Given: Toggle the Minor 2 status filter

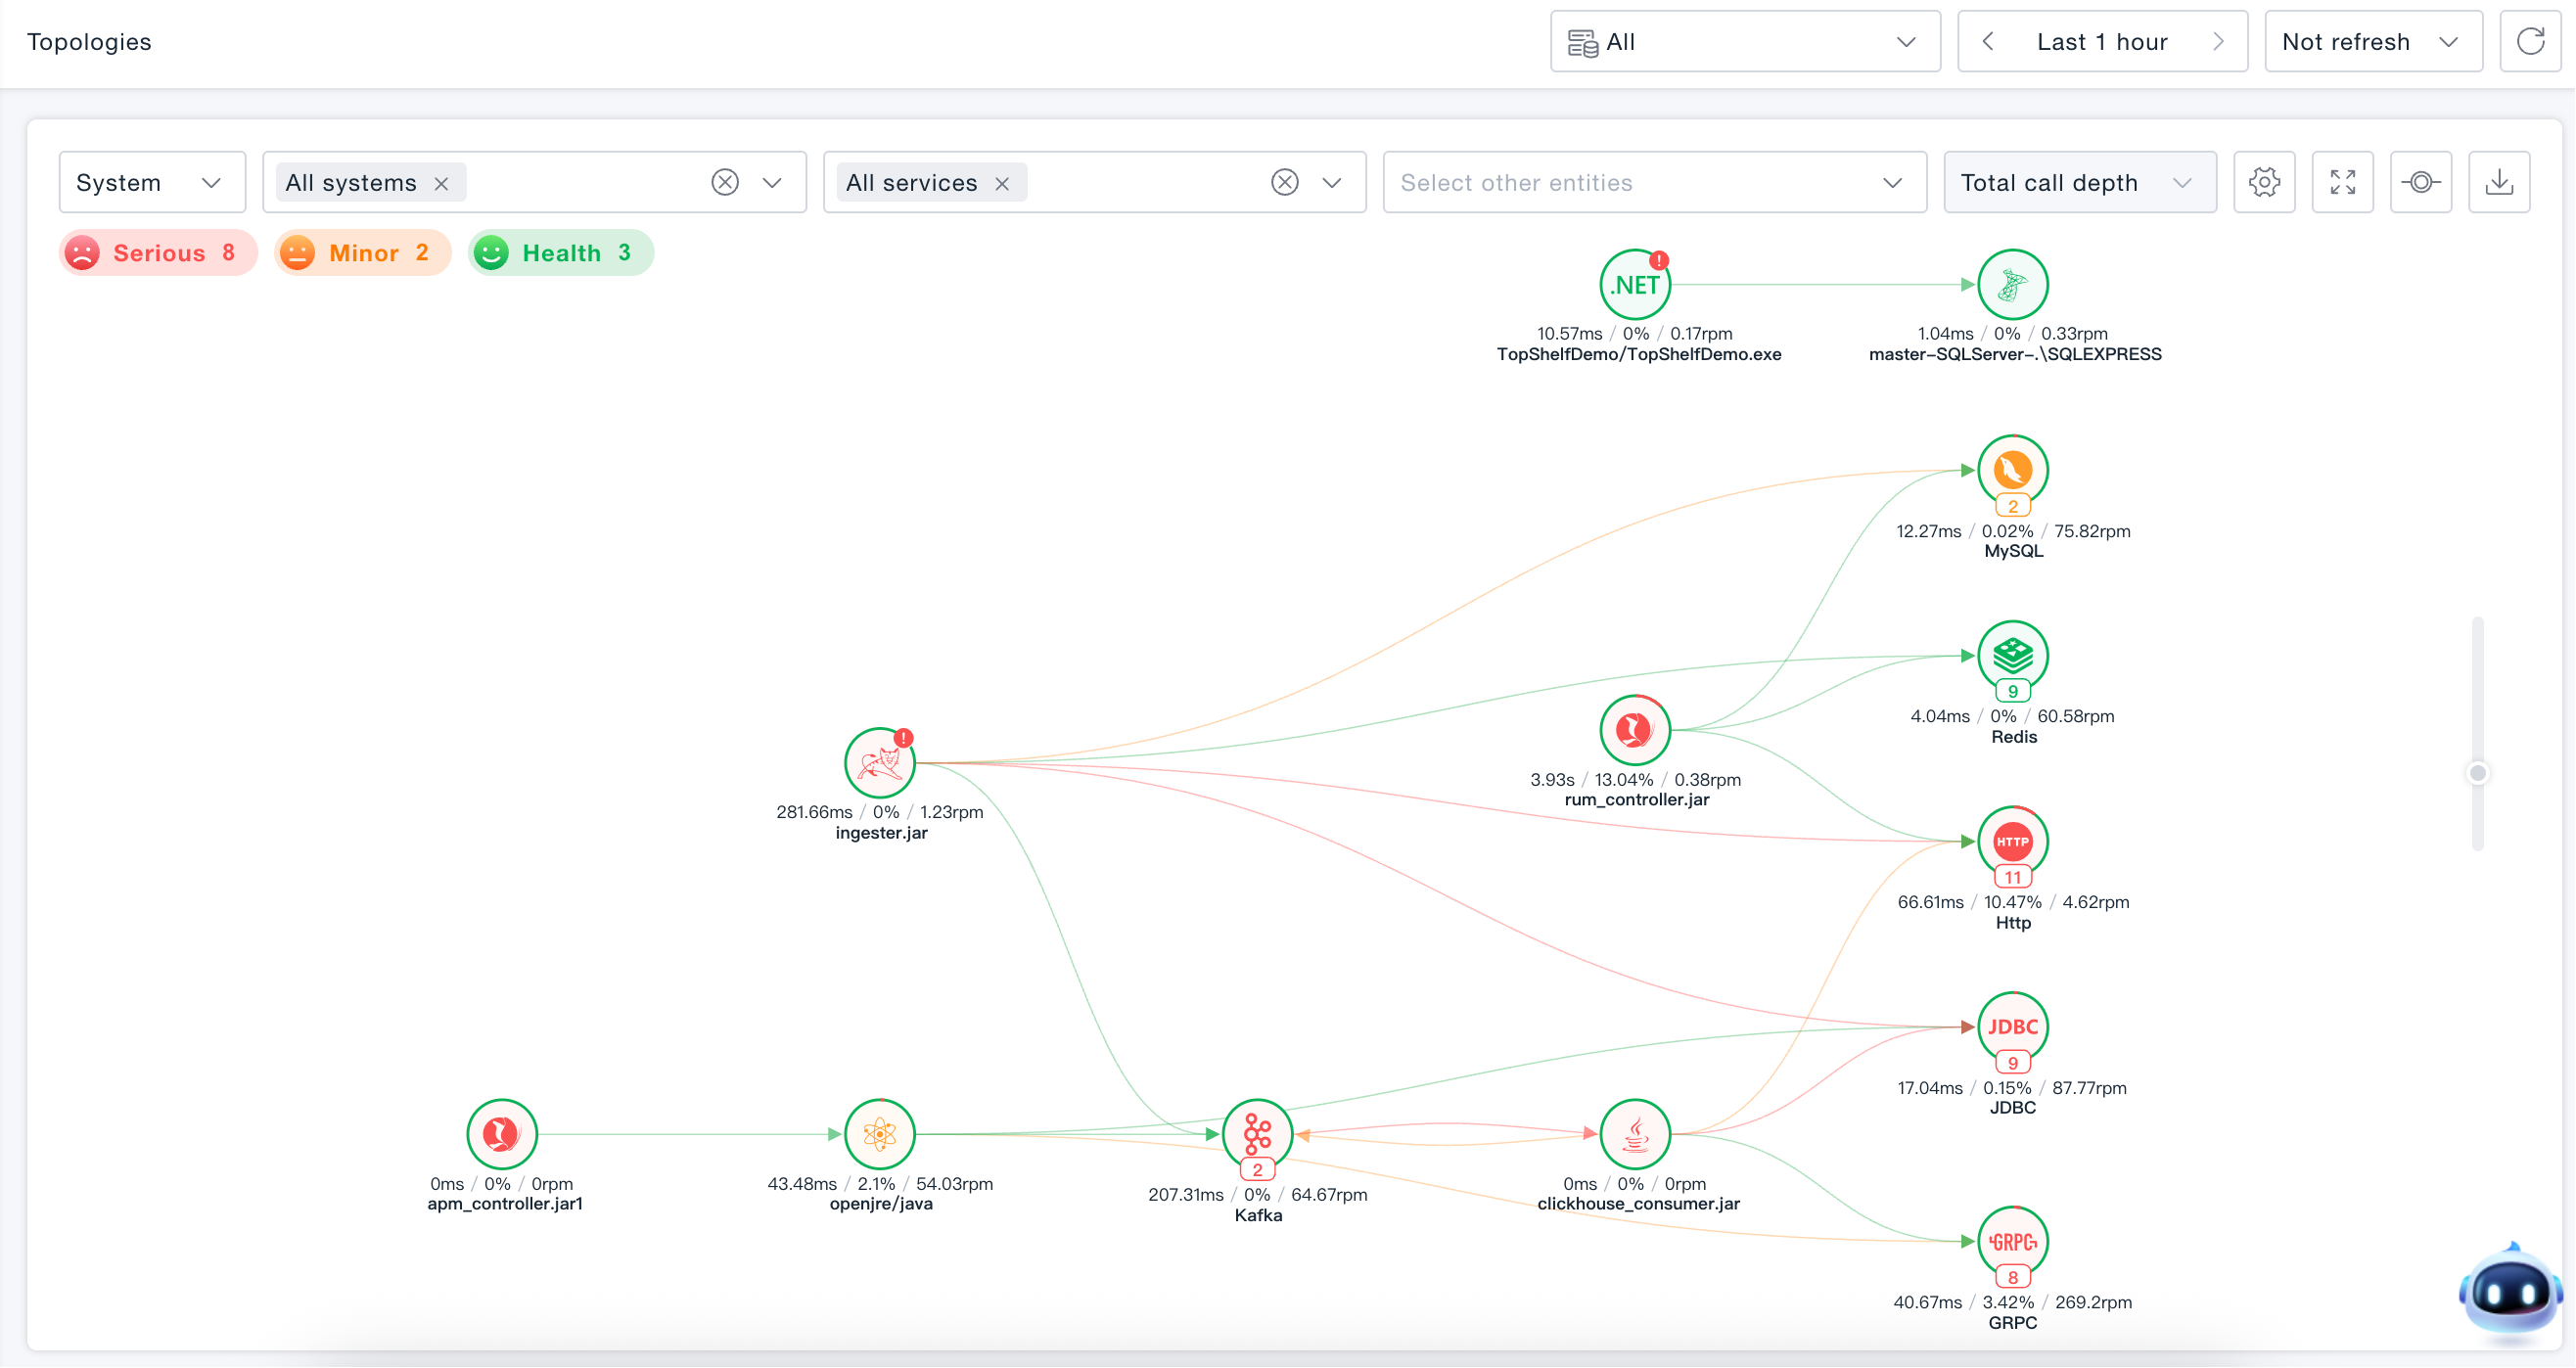Looking at the screenshot, I should (x=362, y=253).
